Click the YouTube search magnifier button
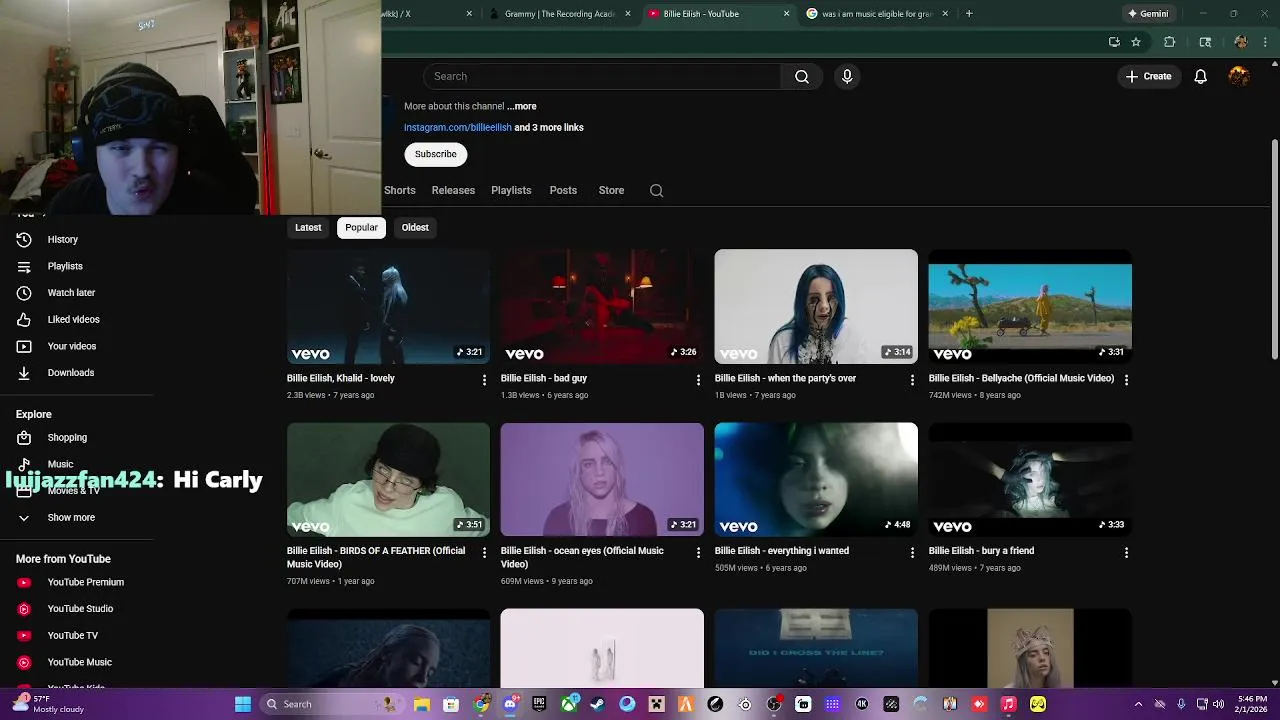This screenshot has height=720, width=1280. (x=801, y=76)
